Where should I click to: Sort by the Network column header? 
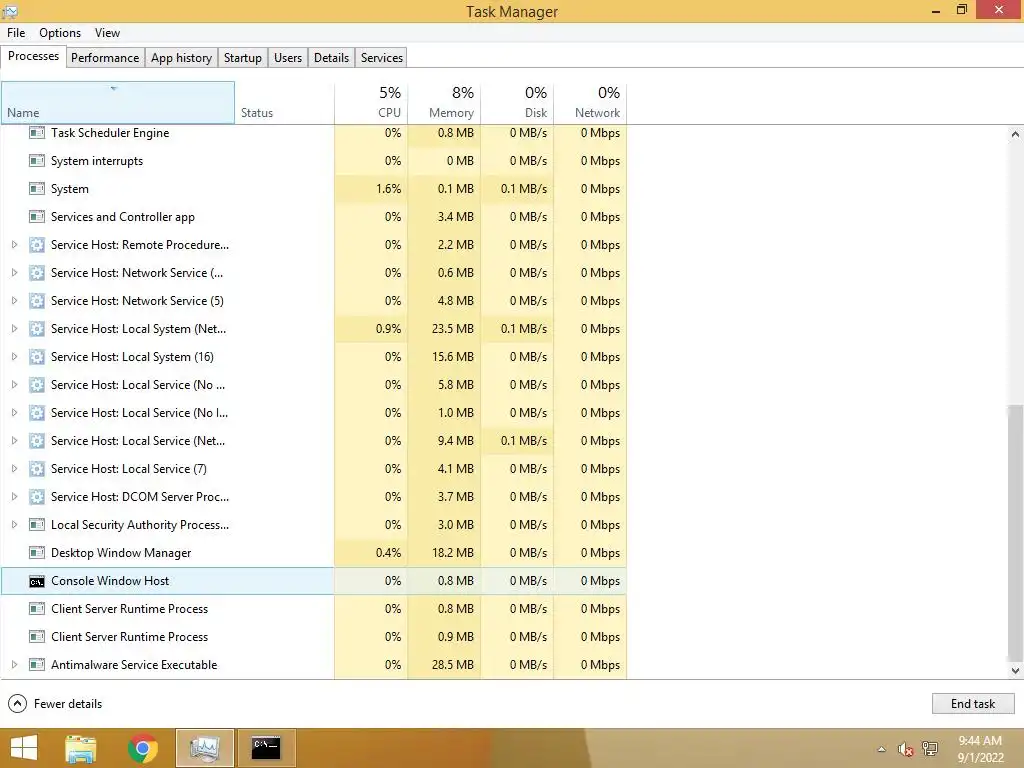point(590,103)
